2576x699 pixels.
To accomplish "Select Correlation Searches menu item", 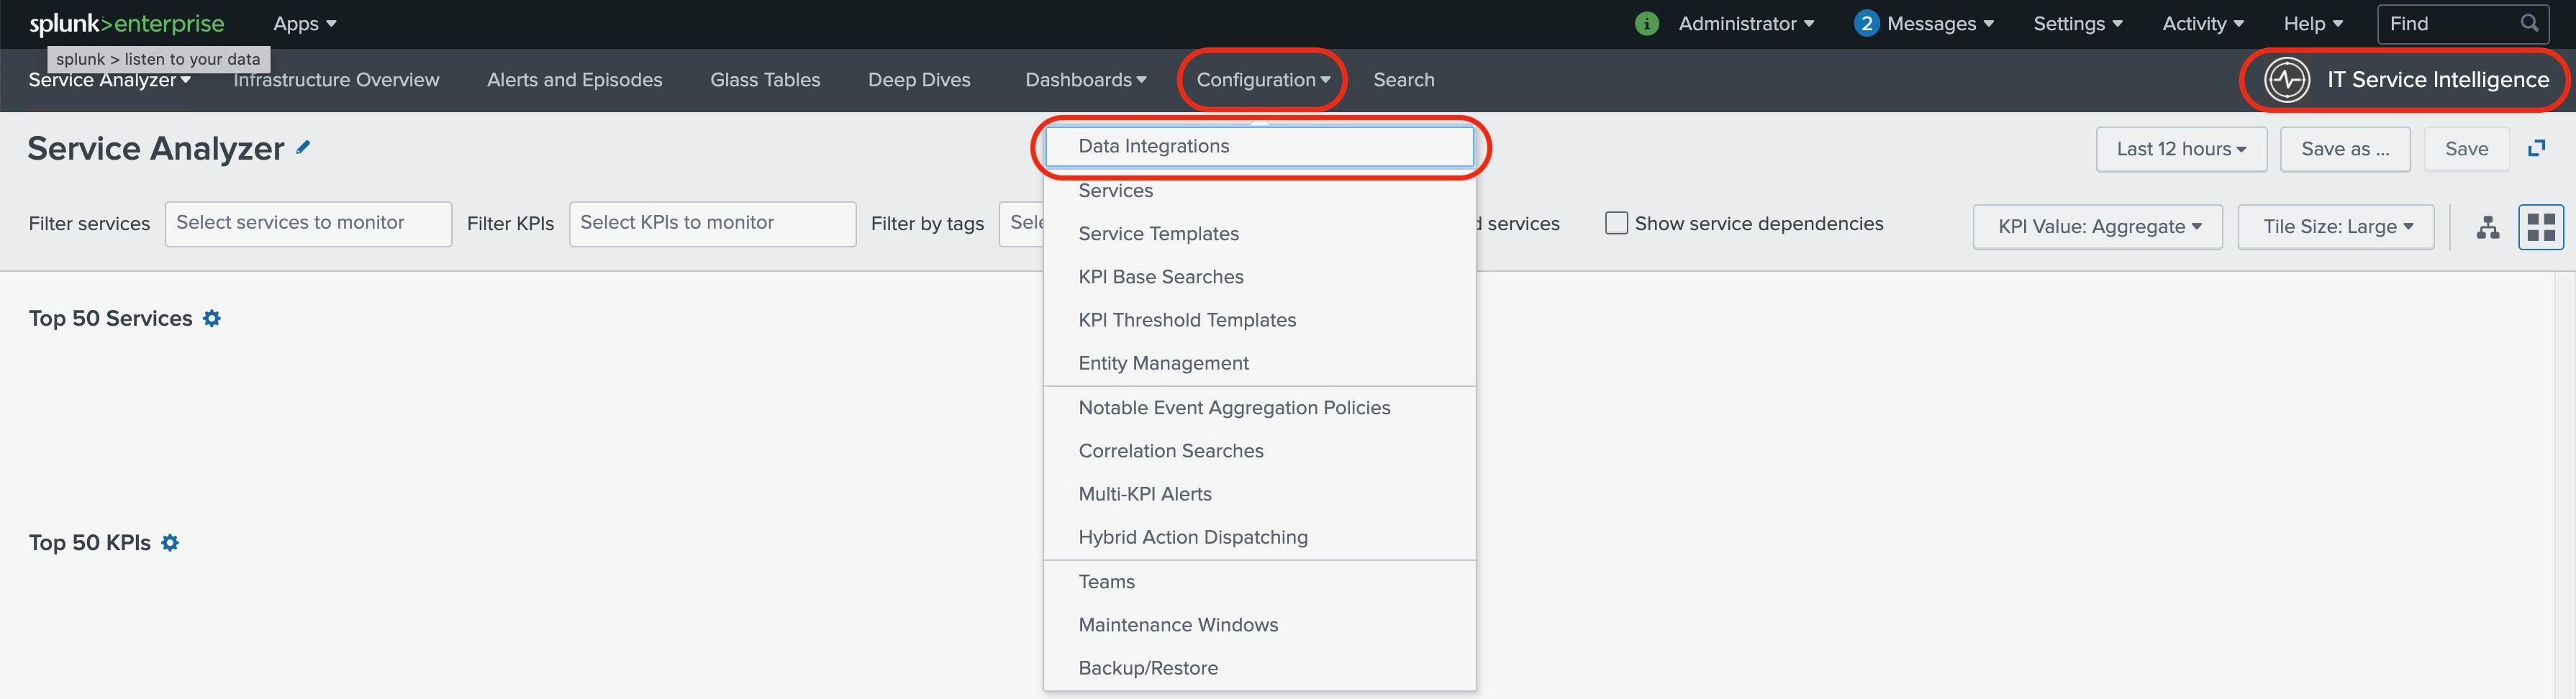I will (x=1259, y=450).
